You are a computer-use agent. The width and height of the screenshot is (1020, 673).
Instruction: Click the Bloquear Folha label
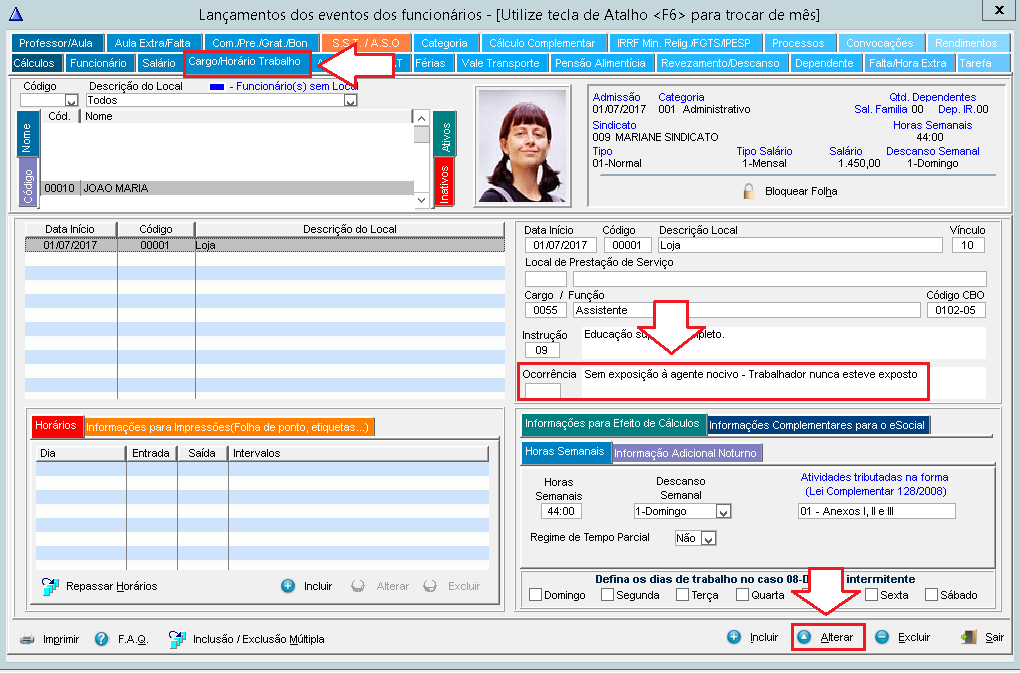[x=801, y=191]
